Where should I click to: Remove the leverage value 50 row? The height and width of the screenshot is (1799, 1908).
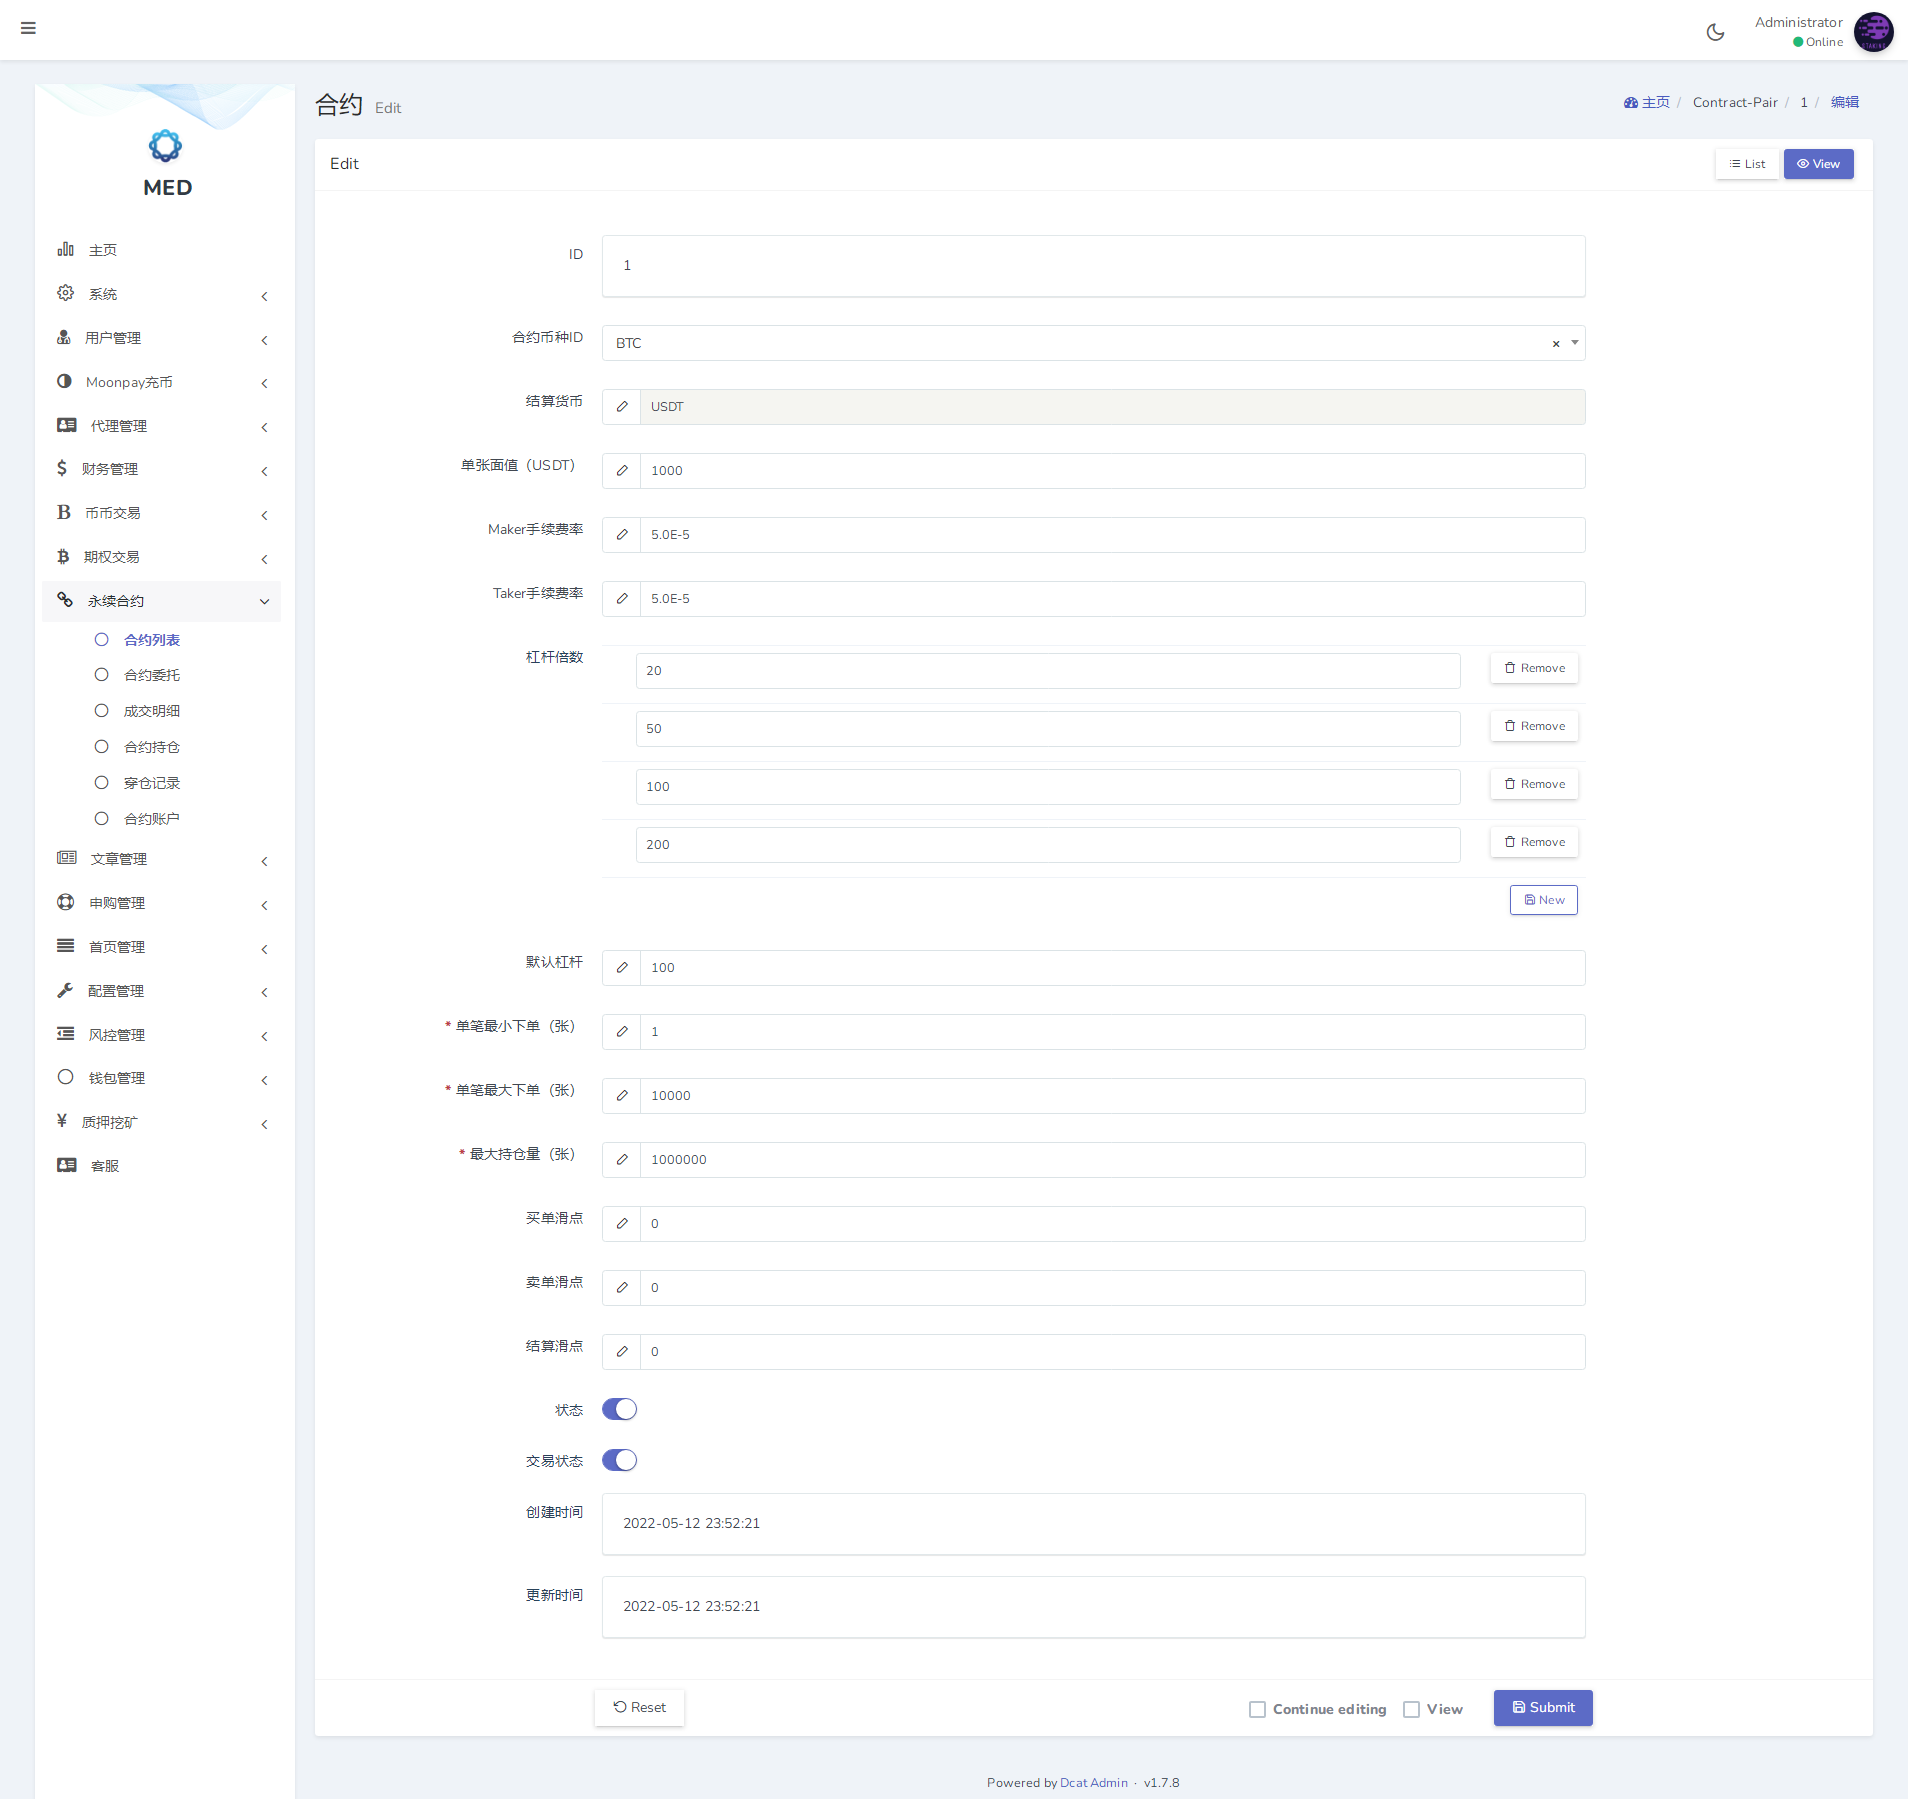click(1534, 726)
